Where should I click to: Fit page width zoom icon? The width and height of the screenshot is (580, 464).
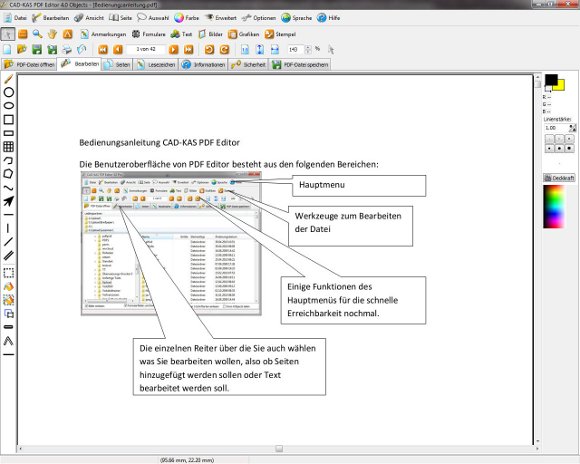pos(275,49)
